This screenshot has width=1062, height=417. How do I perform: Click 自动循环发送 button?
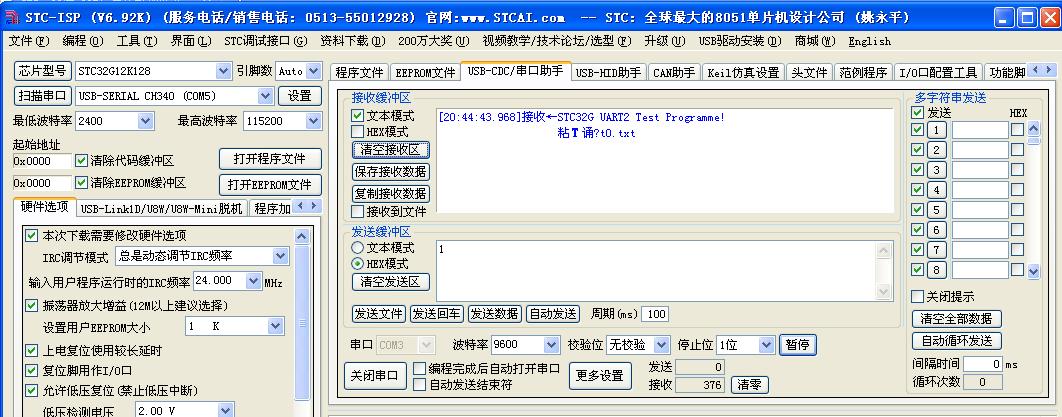click(956, 341)
